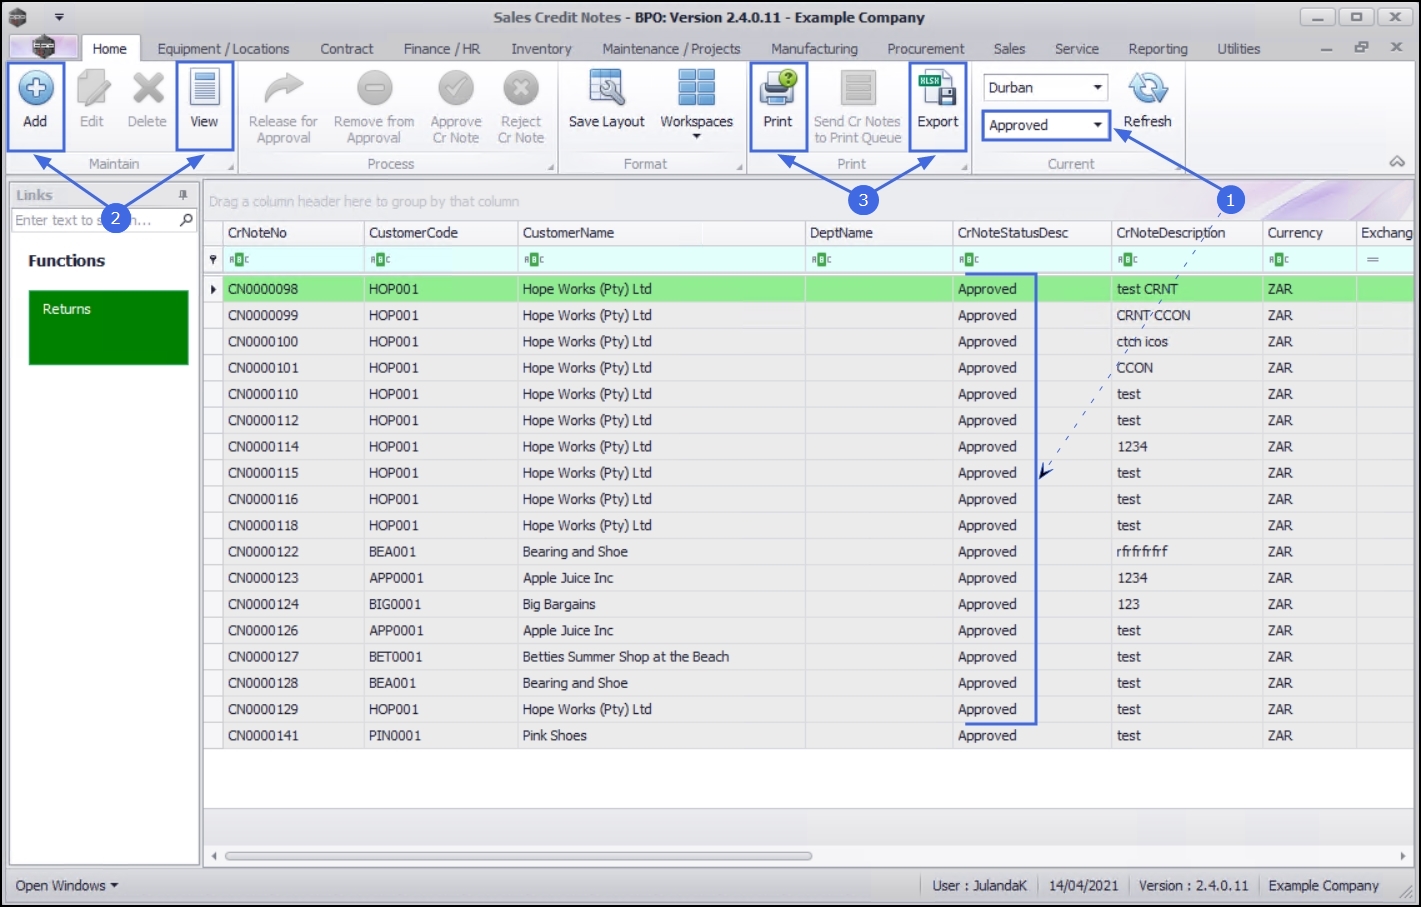Screen dimensions: 1421x907
Task: Open the Reporting tab
Action: (x=1158, y=48)
